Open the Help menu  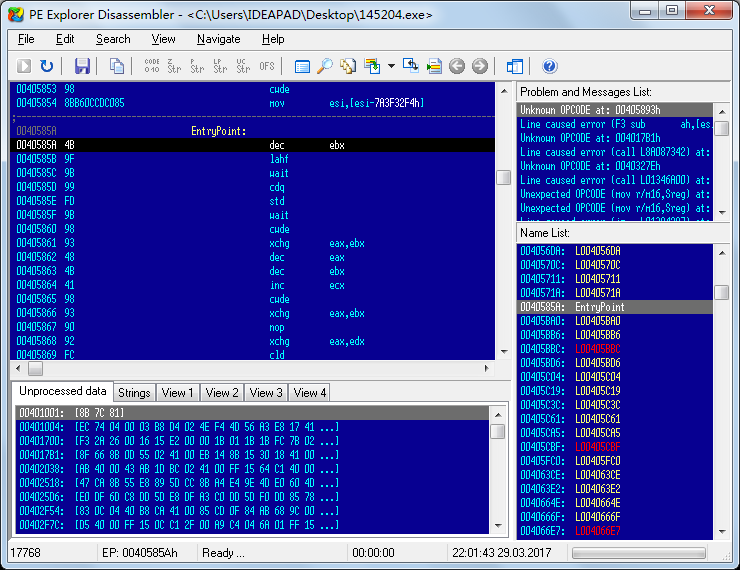coord(273,39)
